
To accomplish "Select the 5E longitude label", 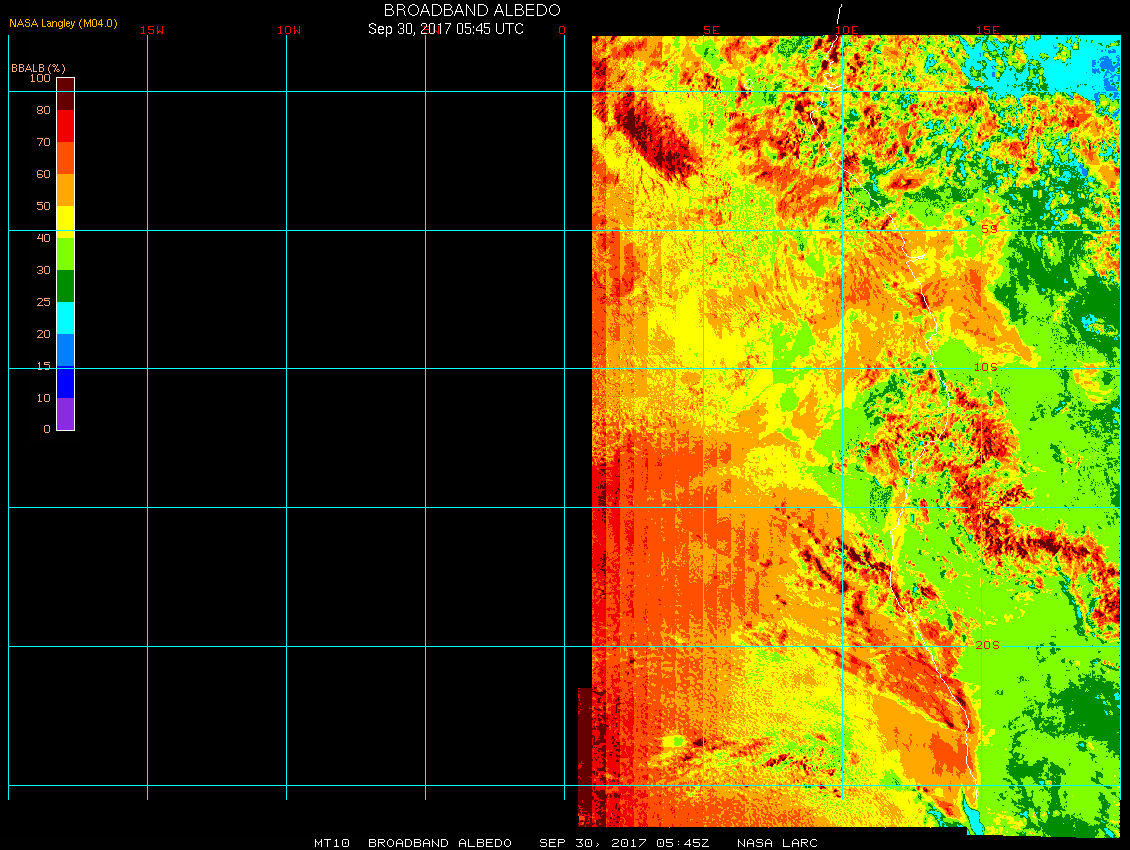I will (711, 30).
